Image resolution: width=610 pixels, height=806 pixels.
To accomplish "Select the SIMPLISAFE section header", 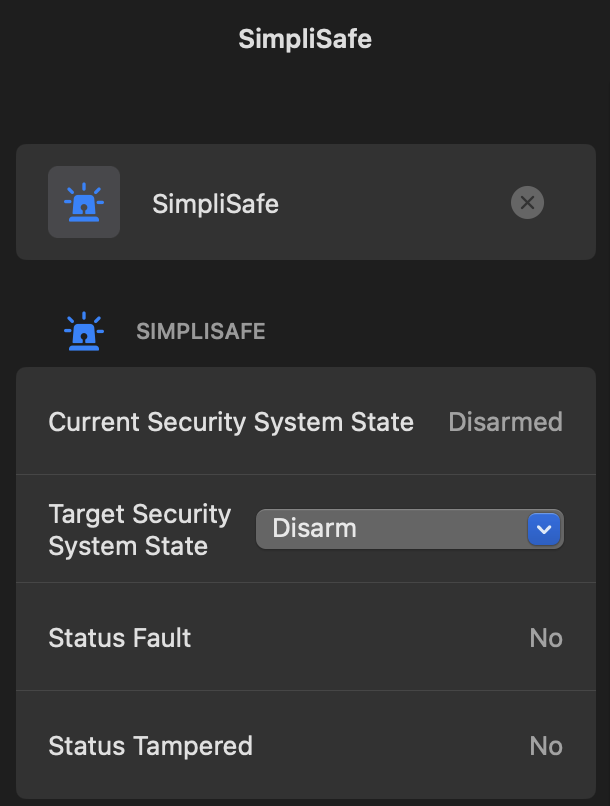I will click(x=200, y=331).
